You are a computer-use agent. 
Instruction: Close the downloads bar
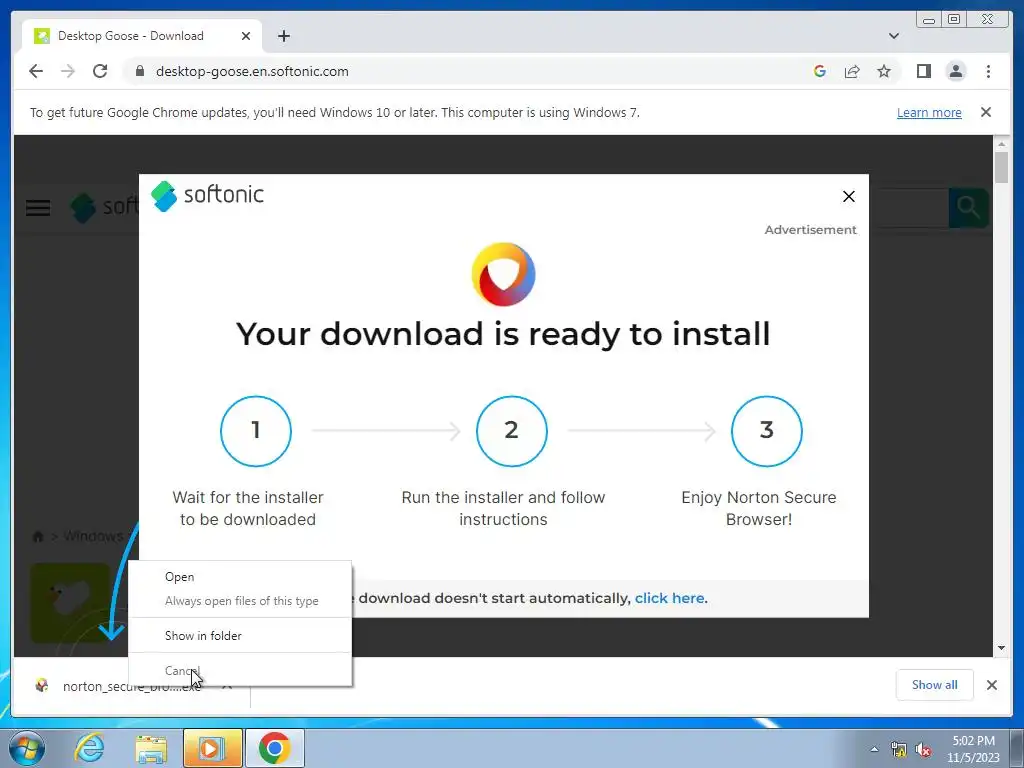click(x=991, y=685)
